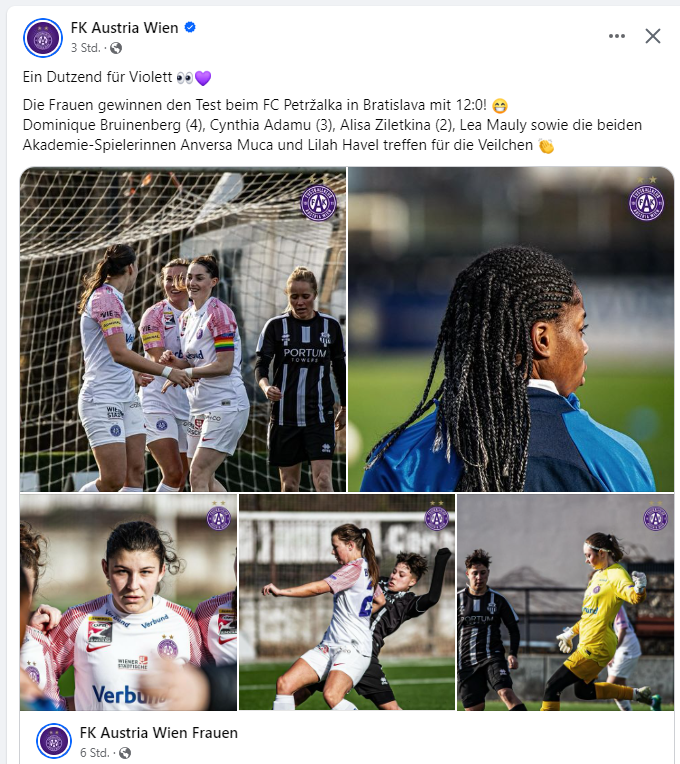Click the Ein Dutzend für Violett headline text
This screenshot has width=680, height=764.
pos(97,77)
